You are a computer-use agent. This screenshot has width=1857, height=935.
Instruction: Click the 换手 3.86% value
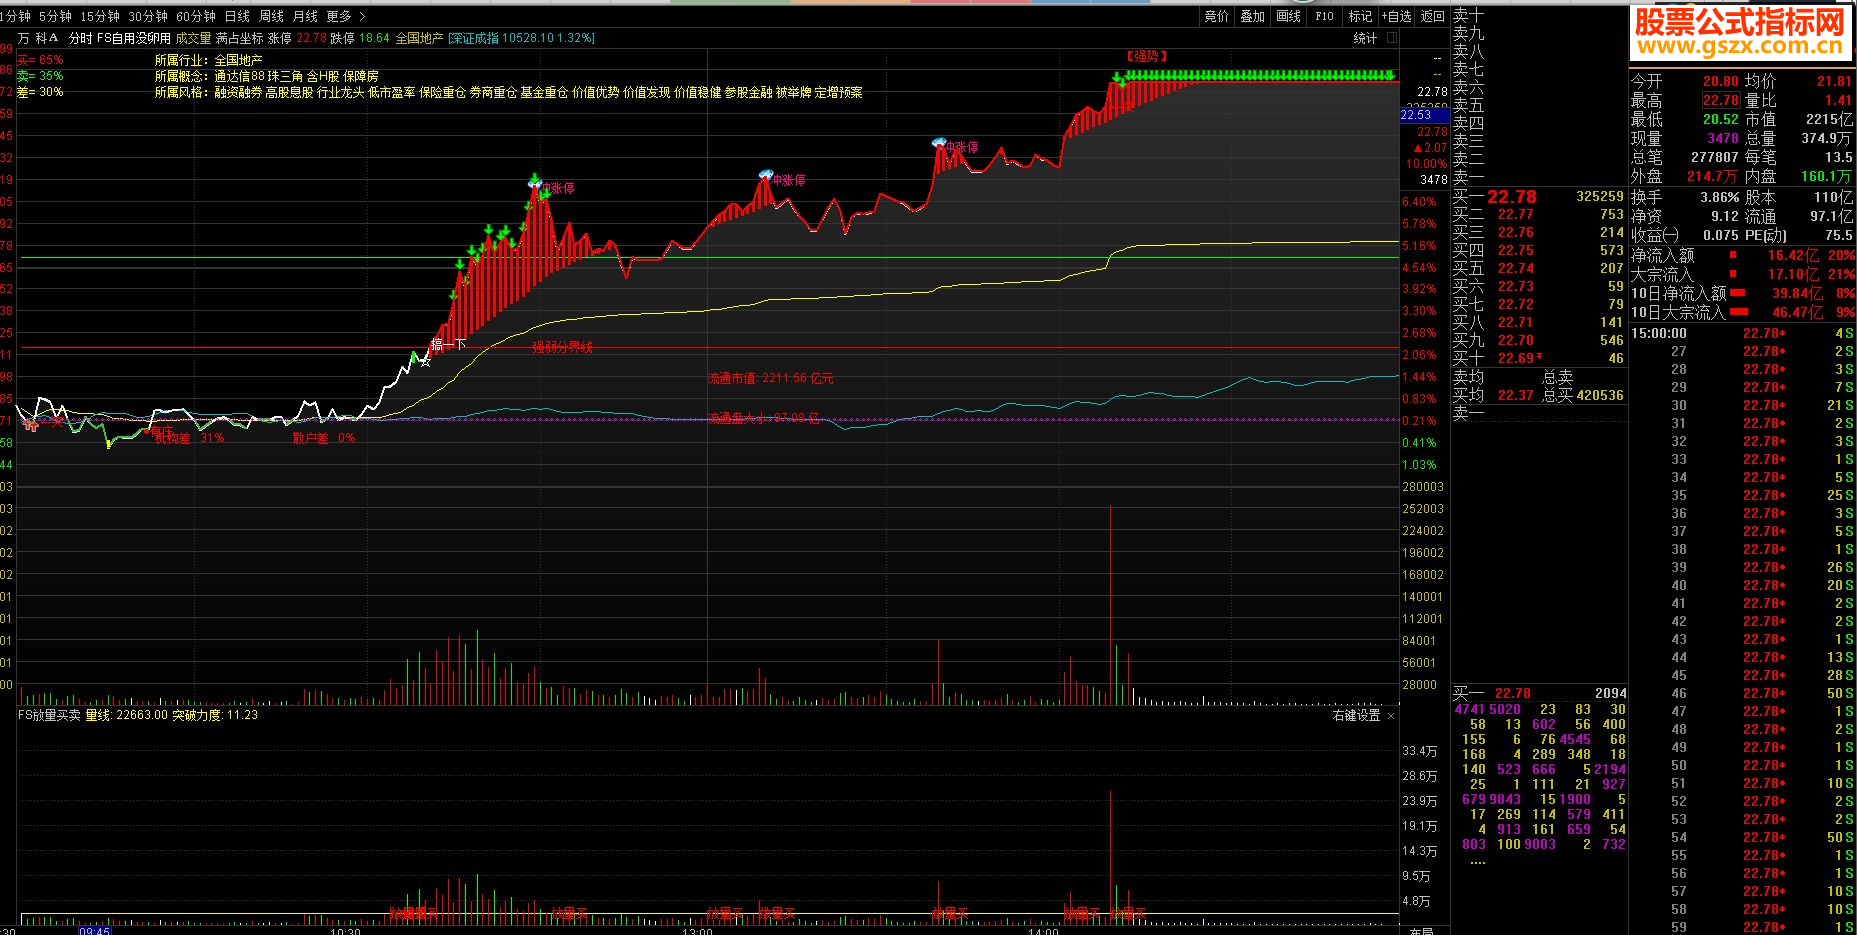point(1720,198)
